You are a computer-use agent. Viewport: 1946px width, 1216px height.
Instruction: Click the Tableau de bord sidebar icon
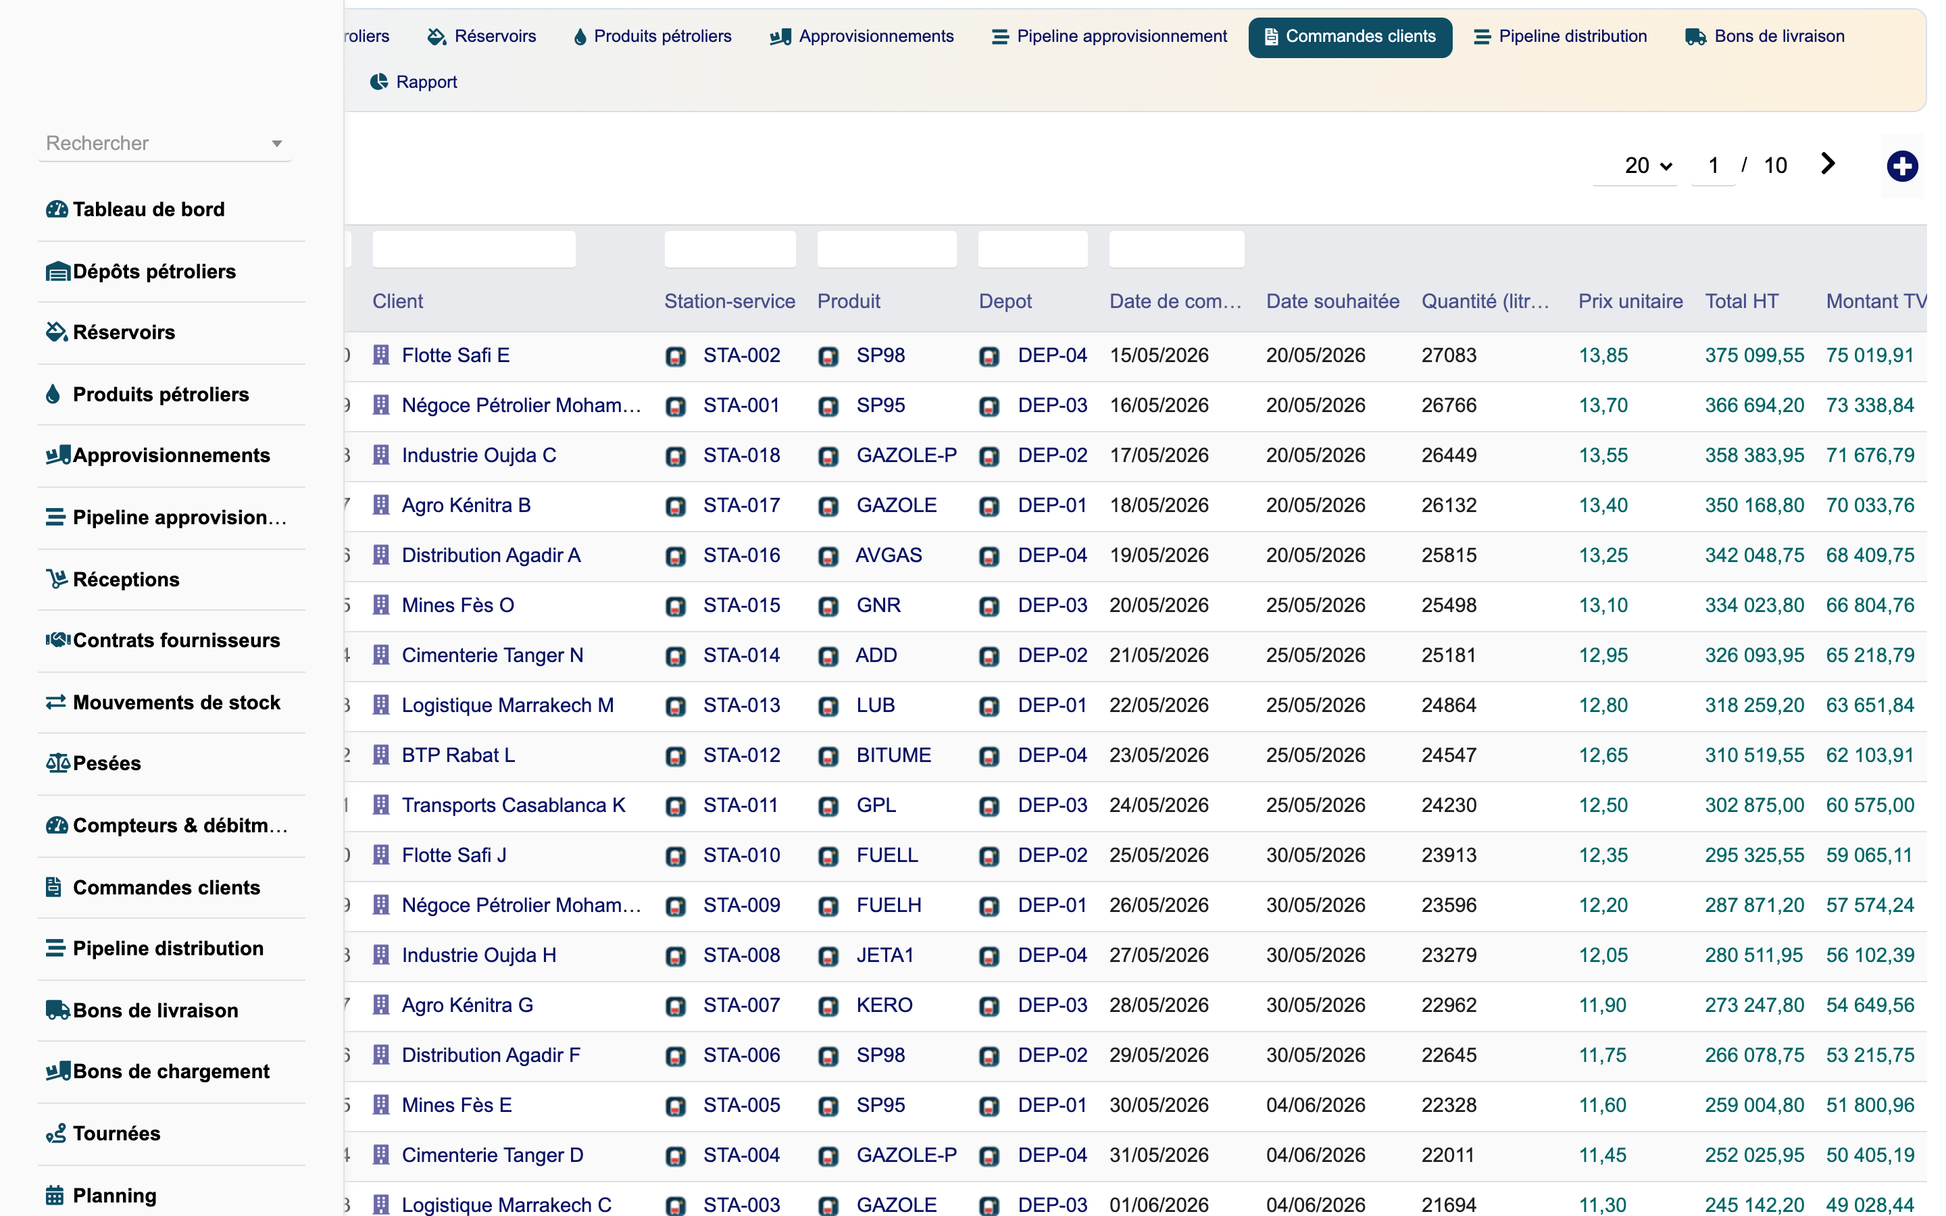click(x=56, y=209)
